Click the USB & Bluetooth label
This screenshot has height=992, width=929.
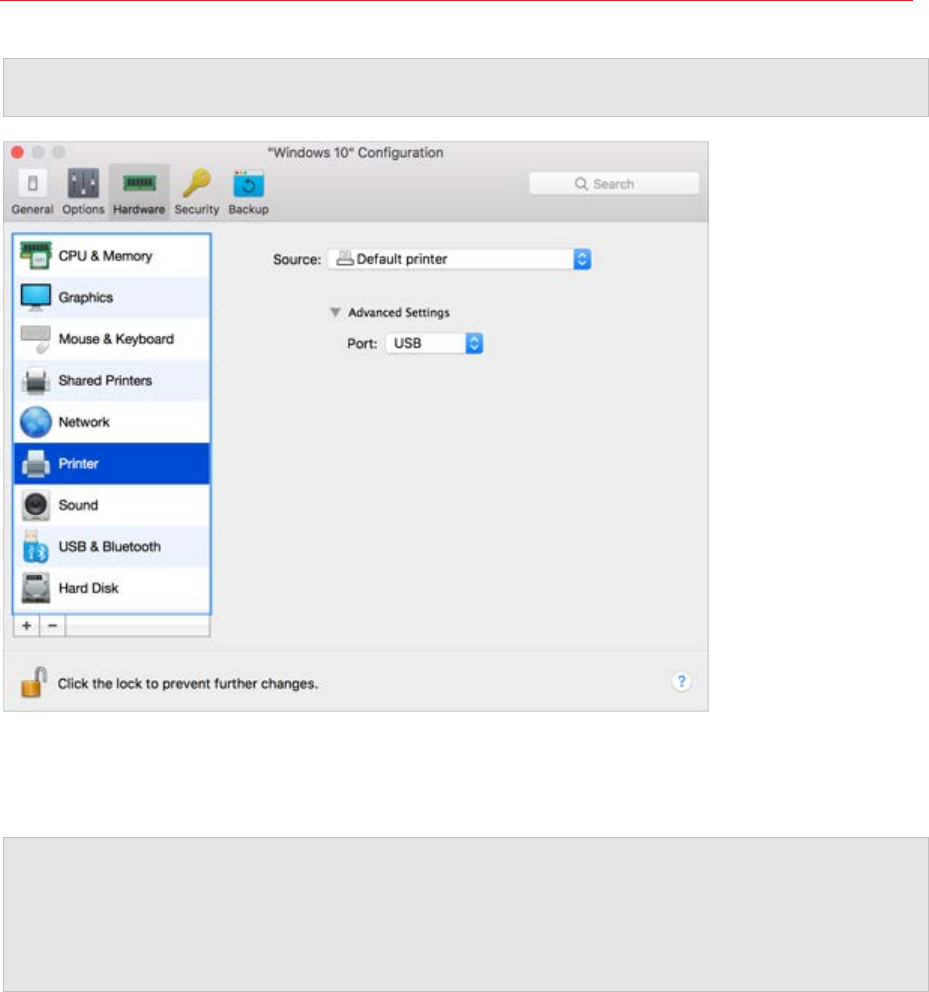pos(109,547)
